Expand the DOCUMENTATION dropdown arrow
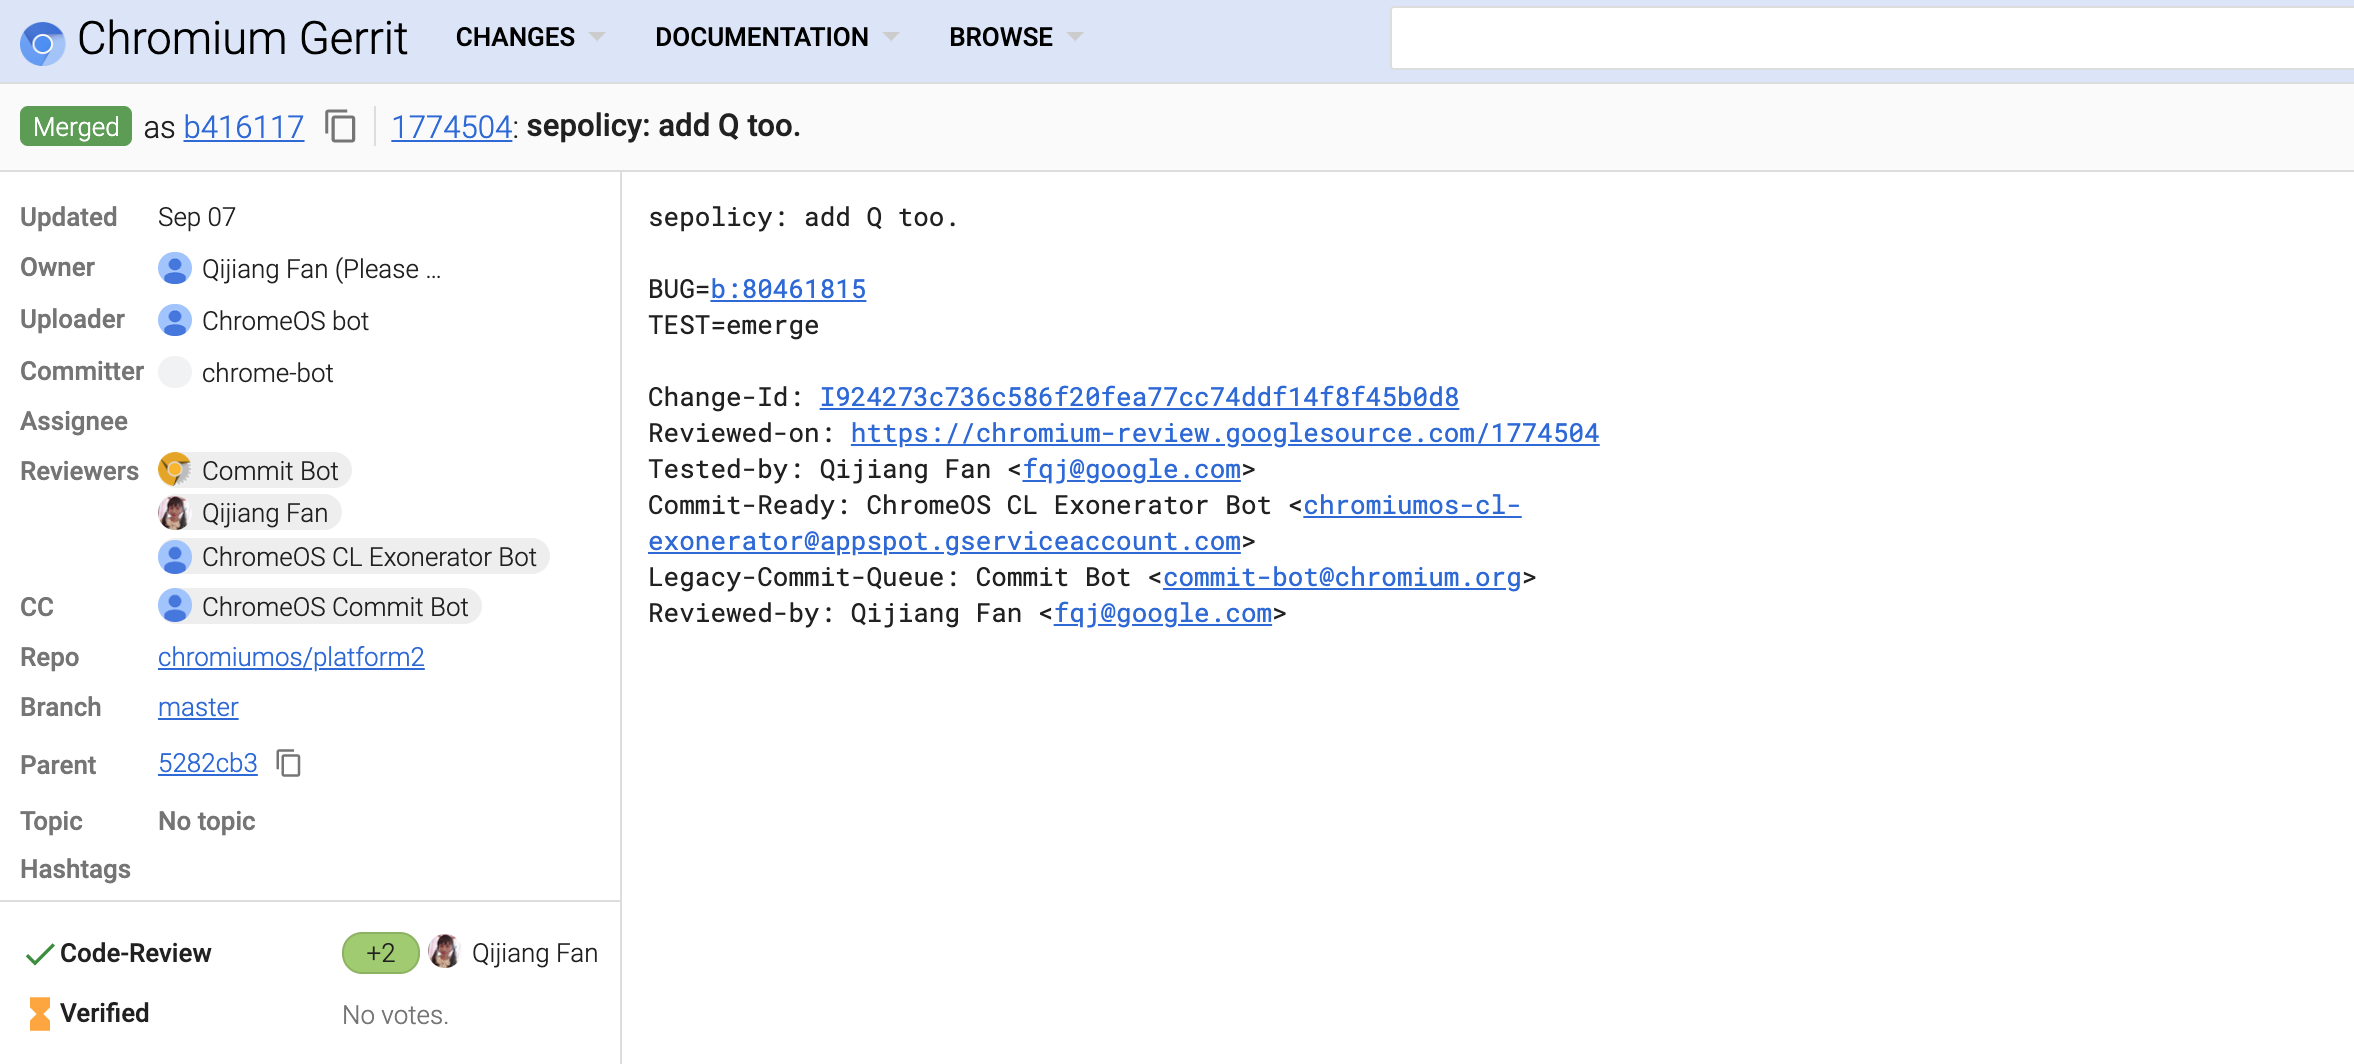The height and width of the screenshot is (1064, 2354). tap(891, 37)
